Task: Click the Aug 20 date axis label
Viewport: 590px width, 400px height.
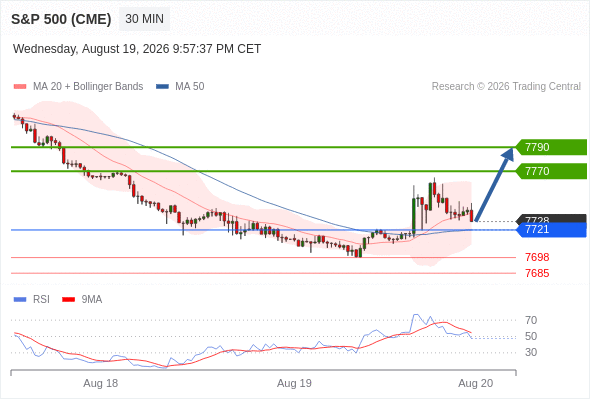Action: tap(476, 383)
